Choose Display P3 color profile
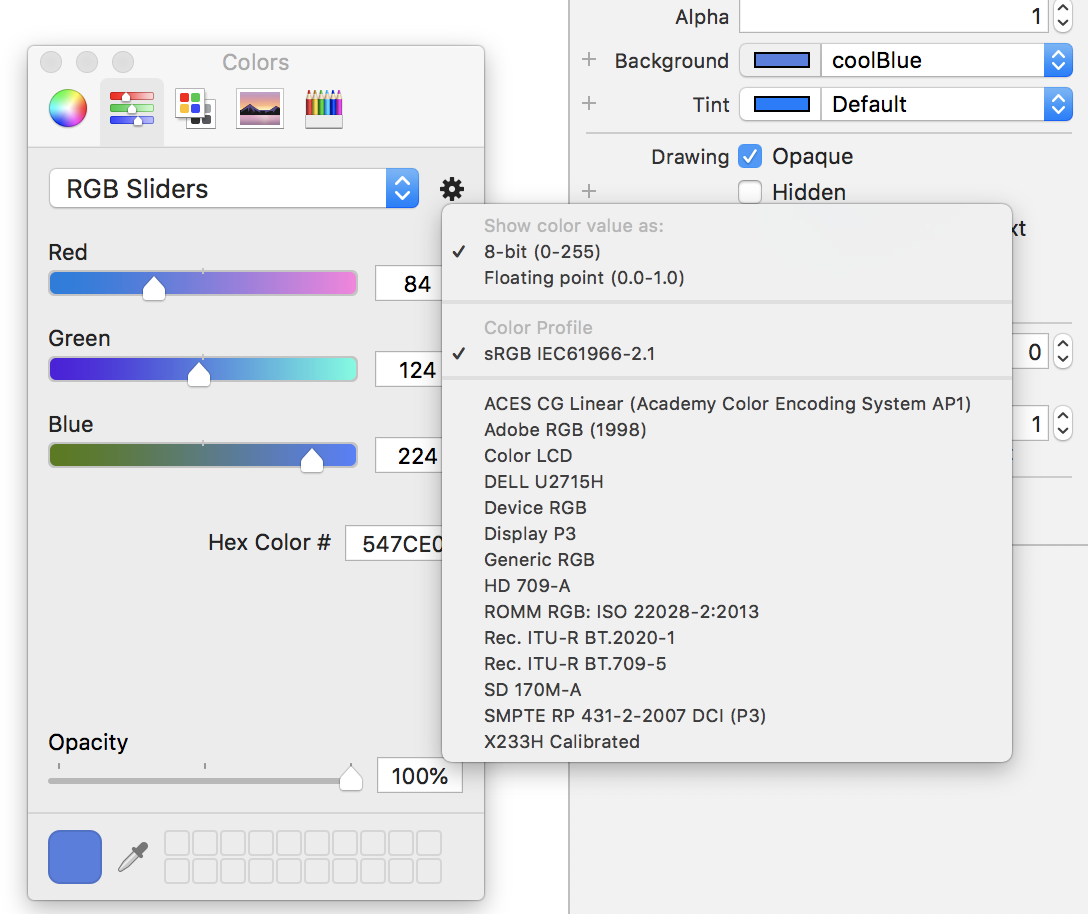This screenshot has width=1088, height=914. coord(534,533)
